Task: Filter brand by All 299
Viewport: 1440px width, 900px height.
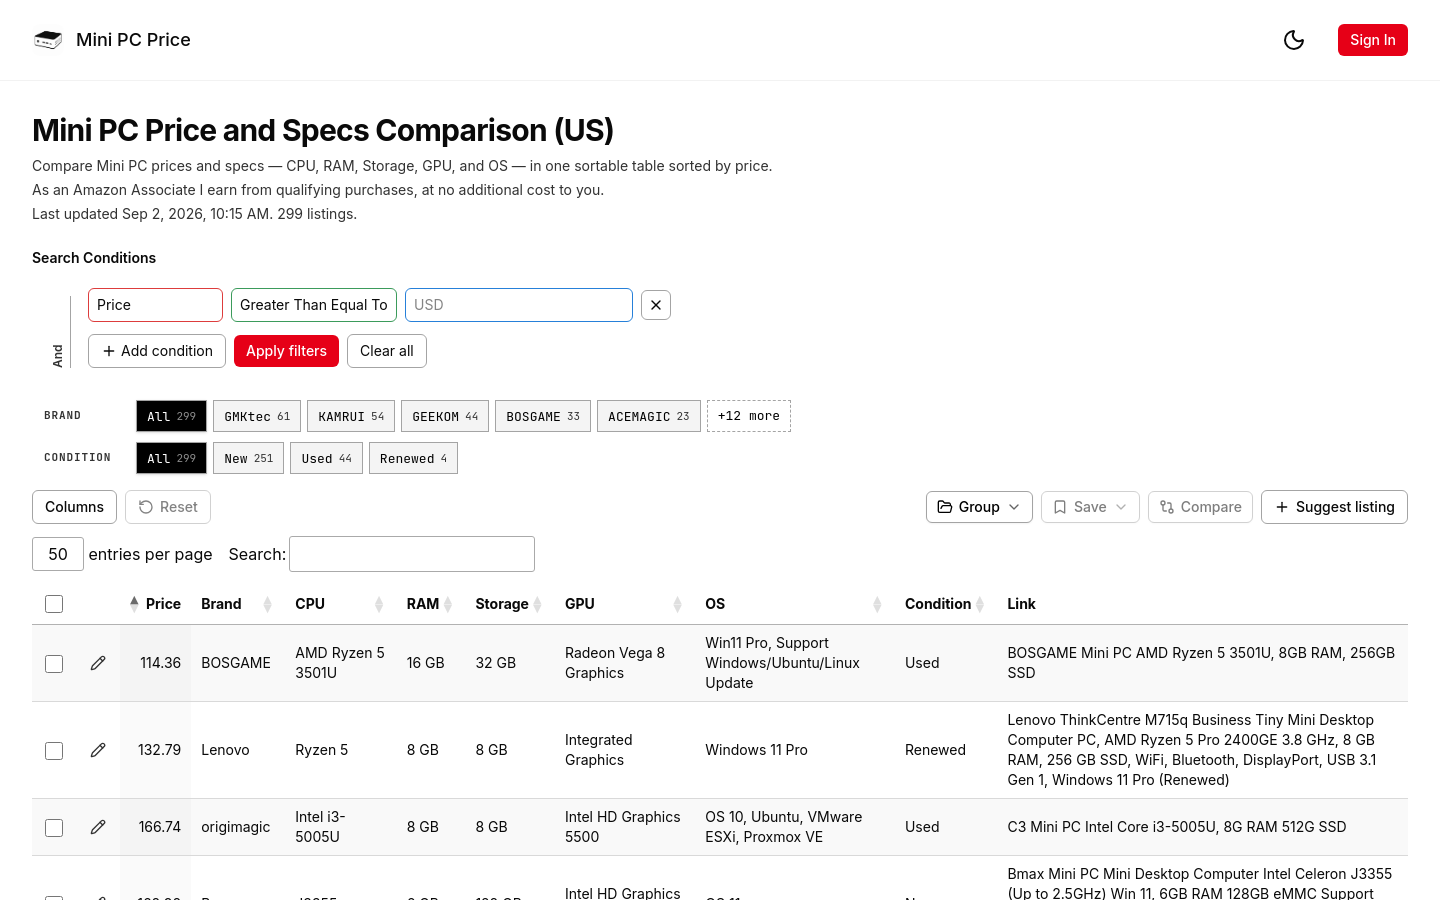Action: click(x=171, y=416)
